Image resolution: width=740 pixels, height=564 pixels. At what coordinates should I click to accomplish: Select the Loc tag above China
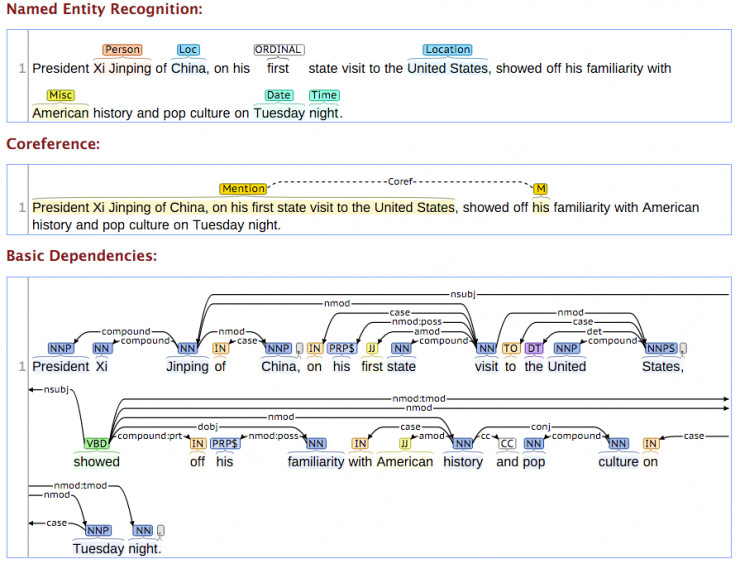click(188, 50)
